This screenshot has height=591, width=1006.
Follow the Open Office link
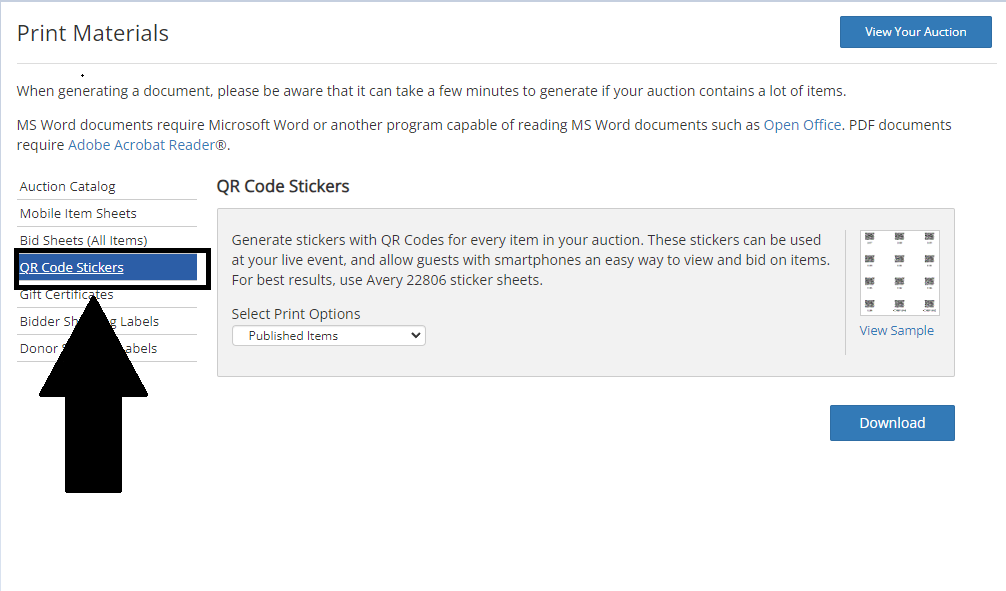click(x=802, y=125)
